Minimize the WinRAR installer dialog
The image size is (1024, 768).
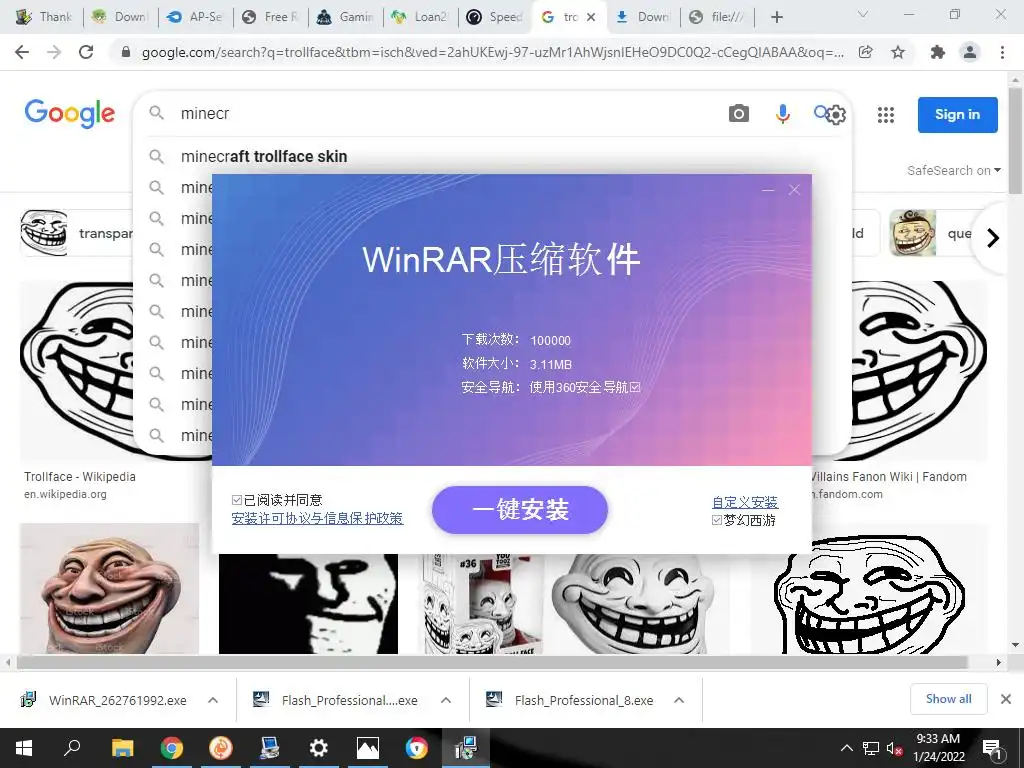[768, 190]
